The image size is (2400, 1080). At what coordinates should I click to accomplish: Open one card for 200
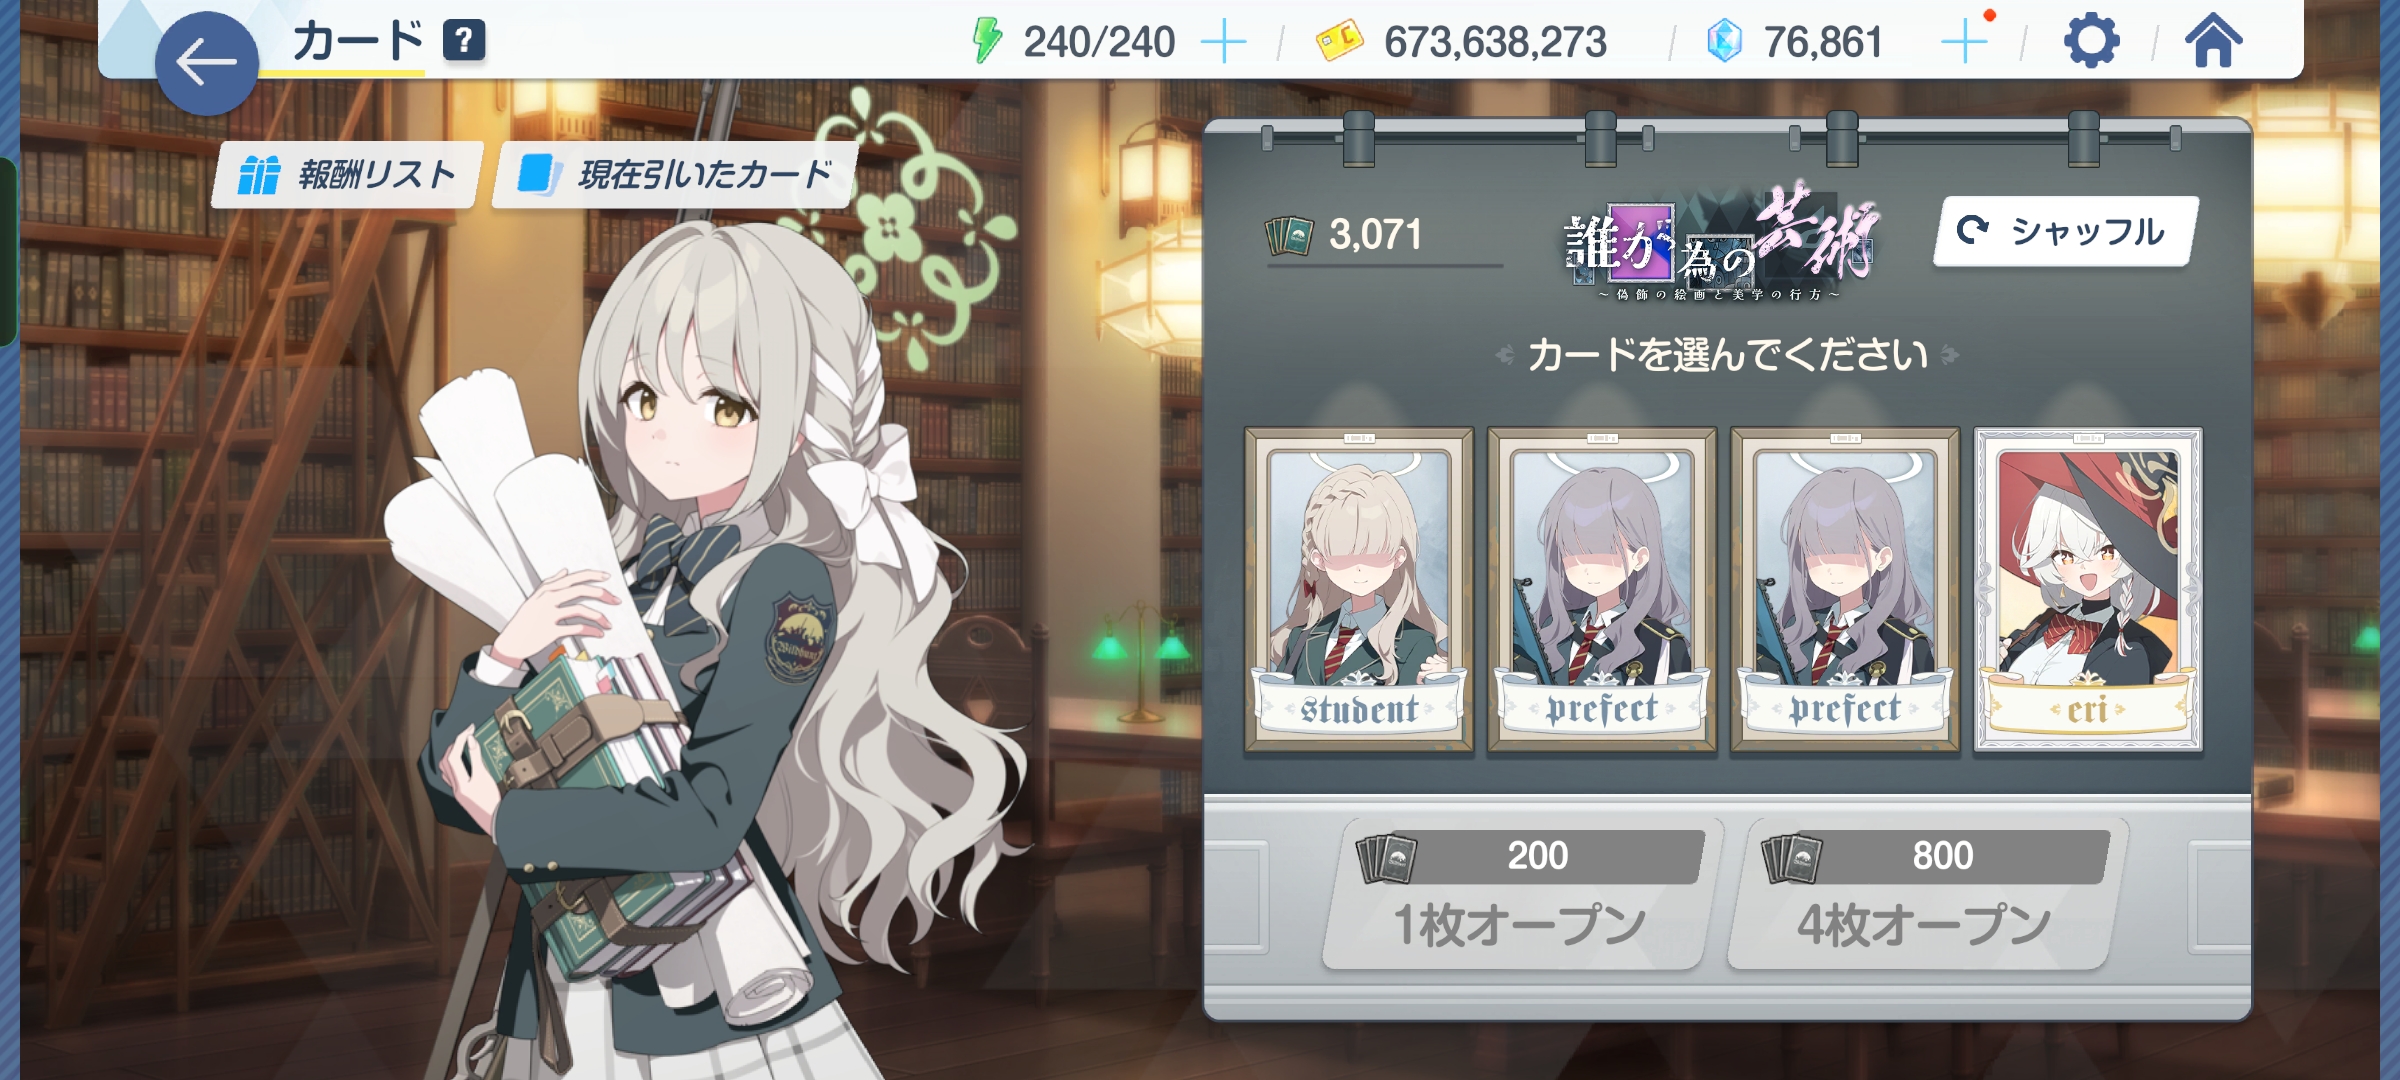point(1519,893)
